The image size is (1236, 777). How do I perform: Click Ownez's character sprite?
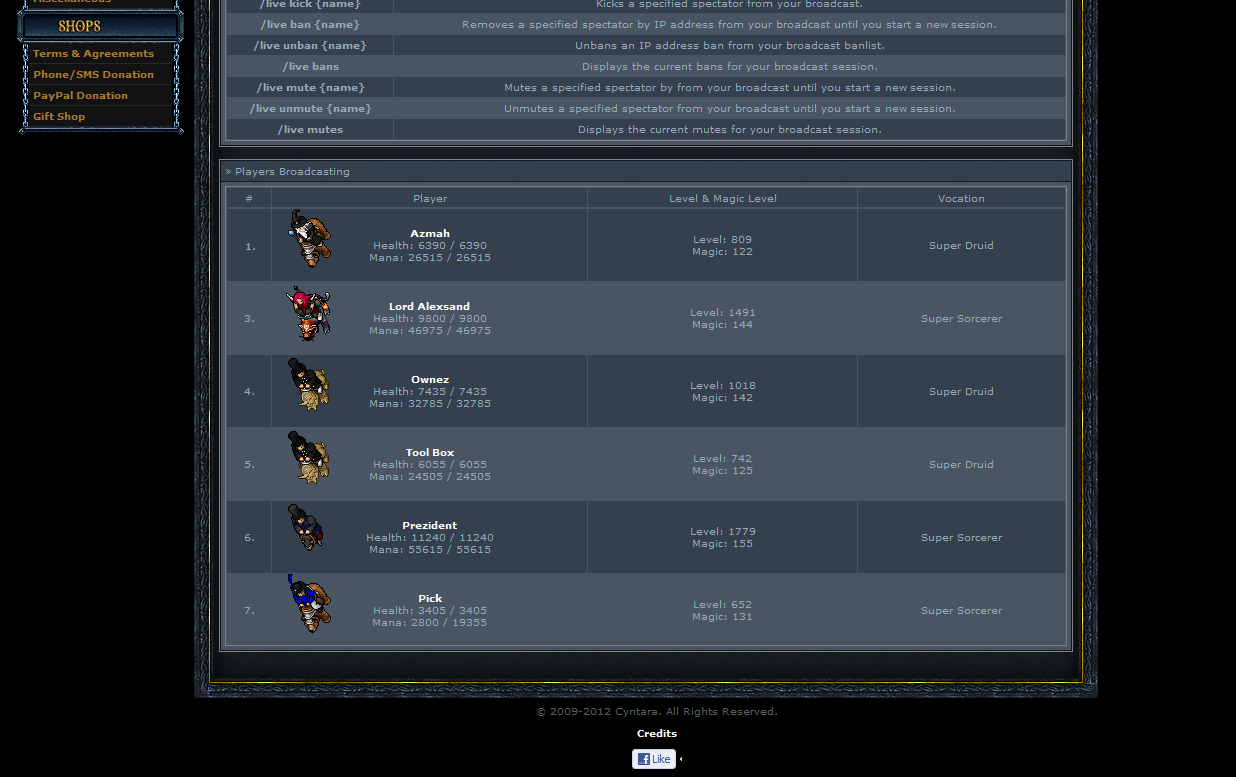click(309, 385)
